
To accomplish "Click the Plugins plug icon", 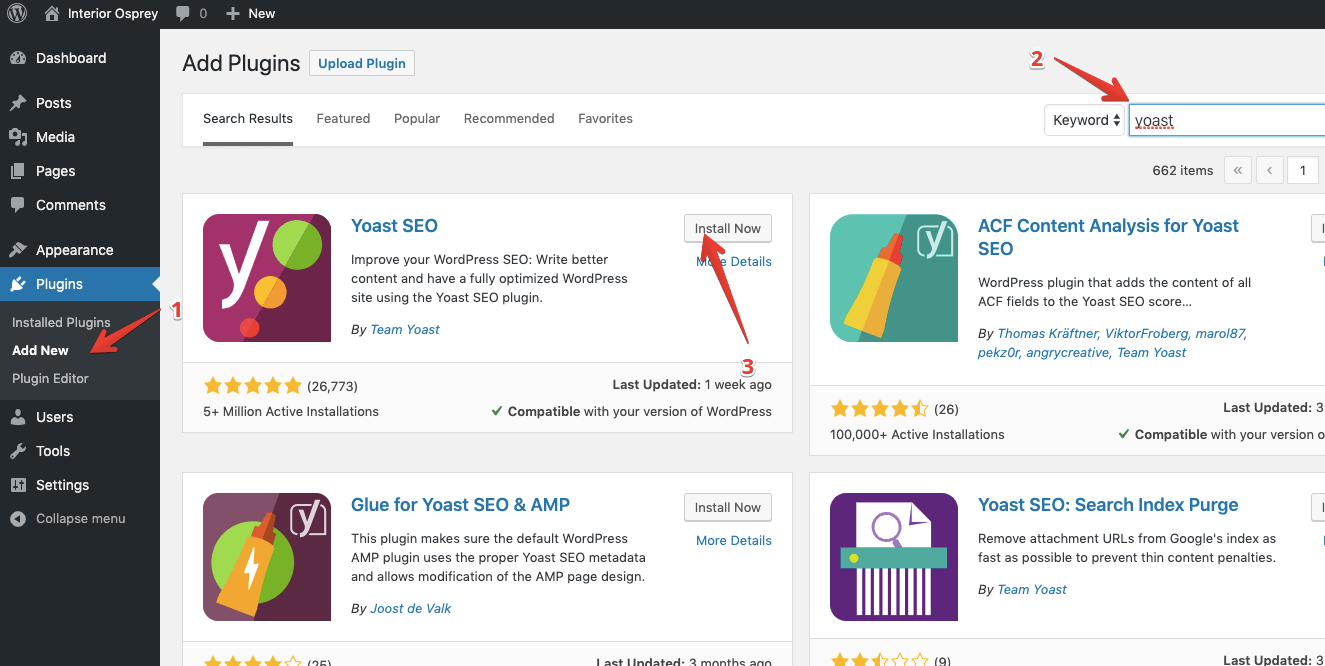I will [x=18, y=284].
